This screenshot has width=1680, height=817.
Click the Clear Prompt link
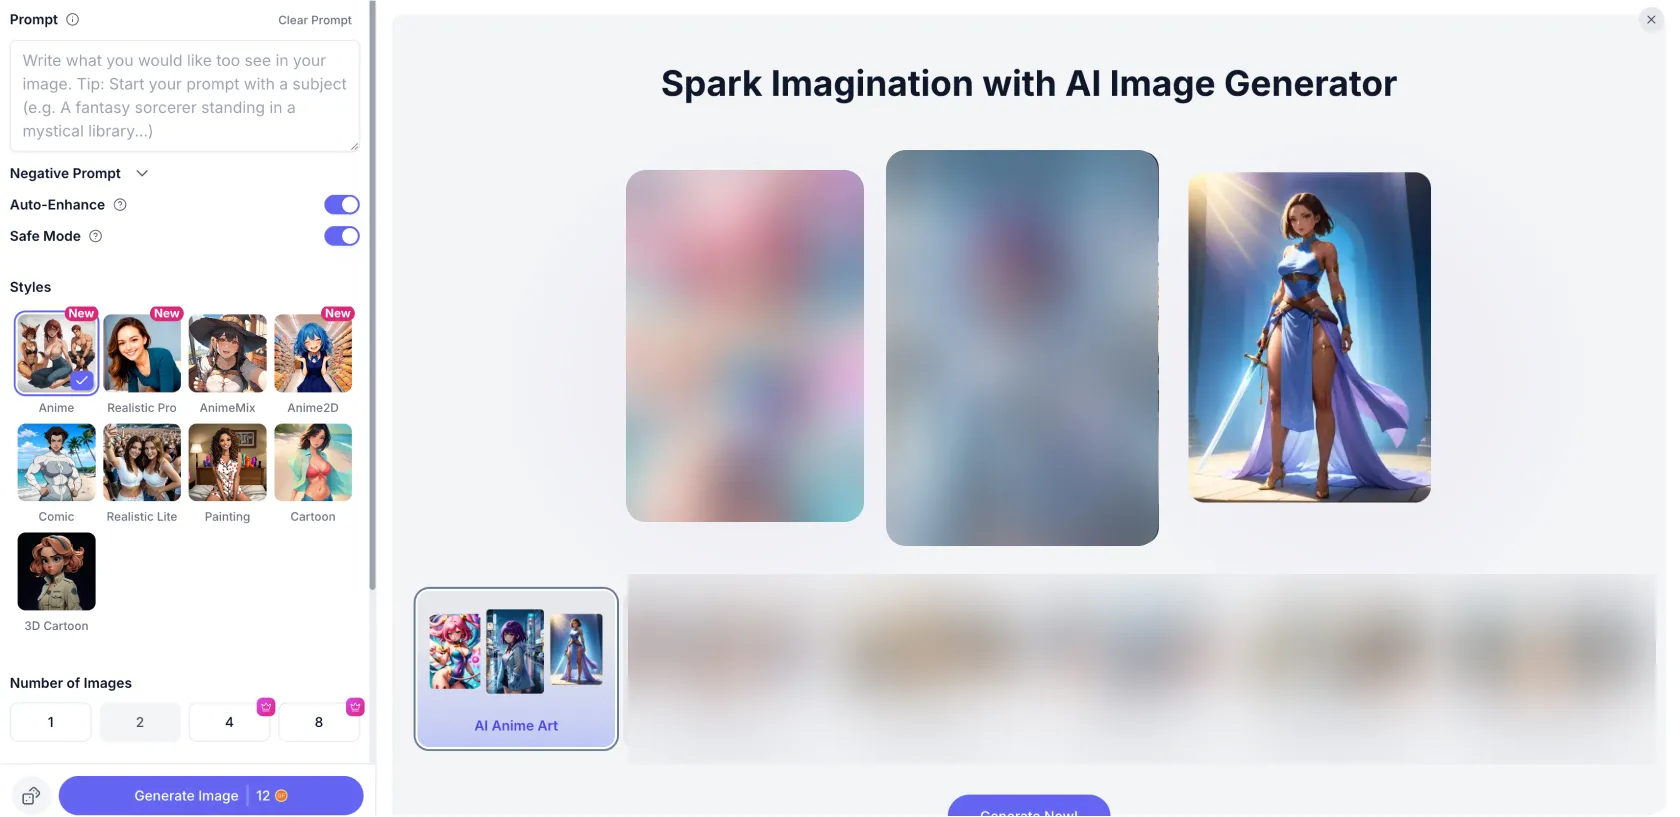pyautogui.click(x=315, y=20)
